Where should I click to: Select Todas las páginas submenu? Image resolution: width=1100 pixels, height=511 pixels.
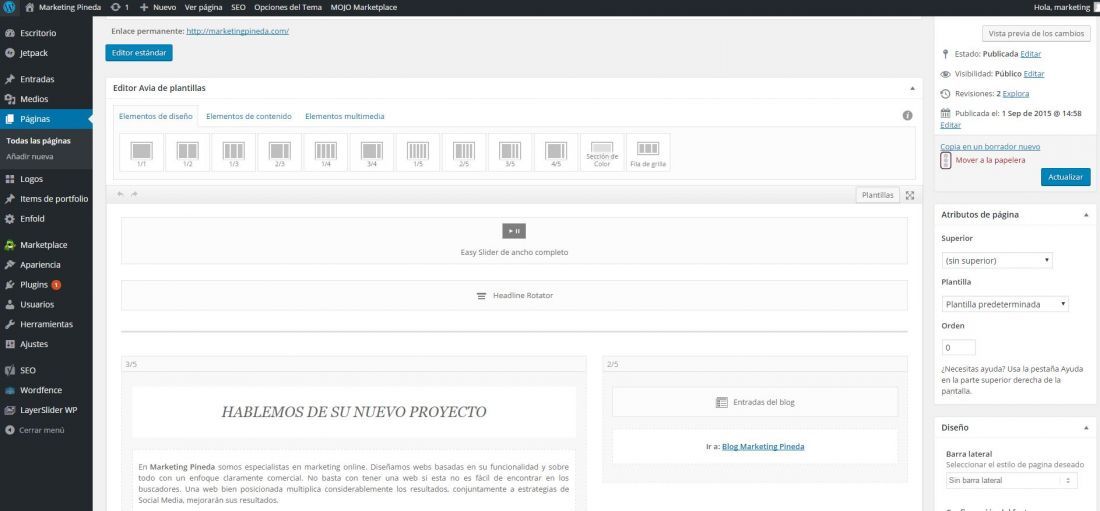click(38, 140)
